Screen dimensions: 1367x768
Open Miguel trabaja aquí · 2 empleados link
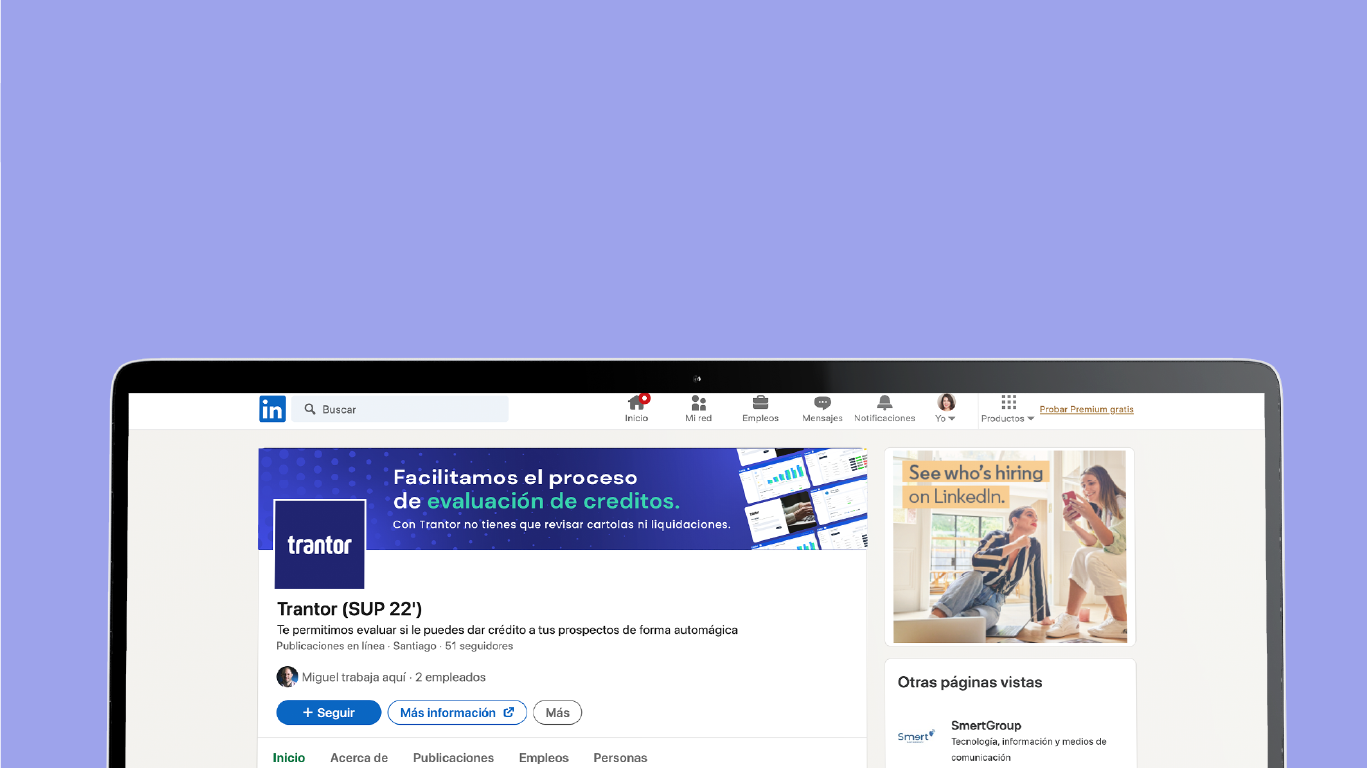click(394, 677)
